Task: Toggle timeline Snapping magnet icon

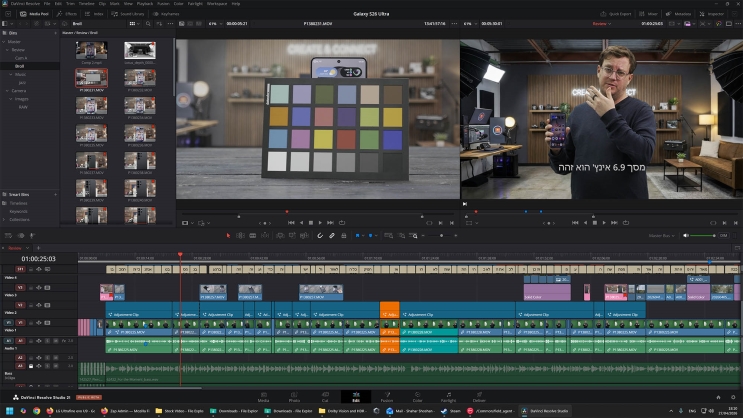Action: pyautogui.click(x=320, y=236)
